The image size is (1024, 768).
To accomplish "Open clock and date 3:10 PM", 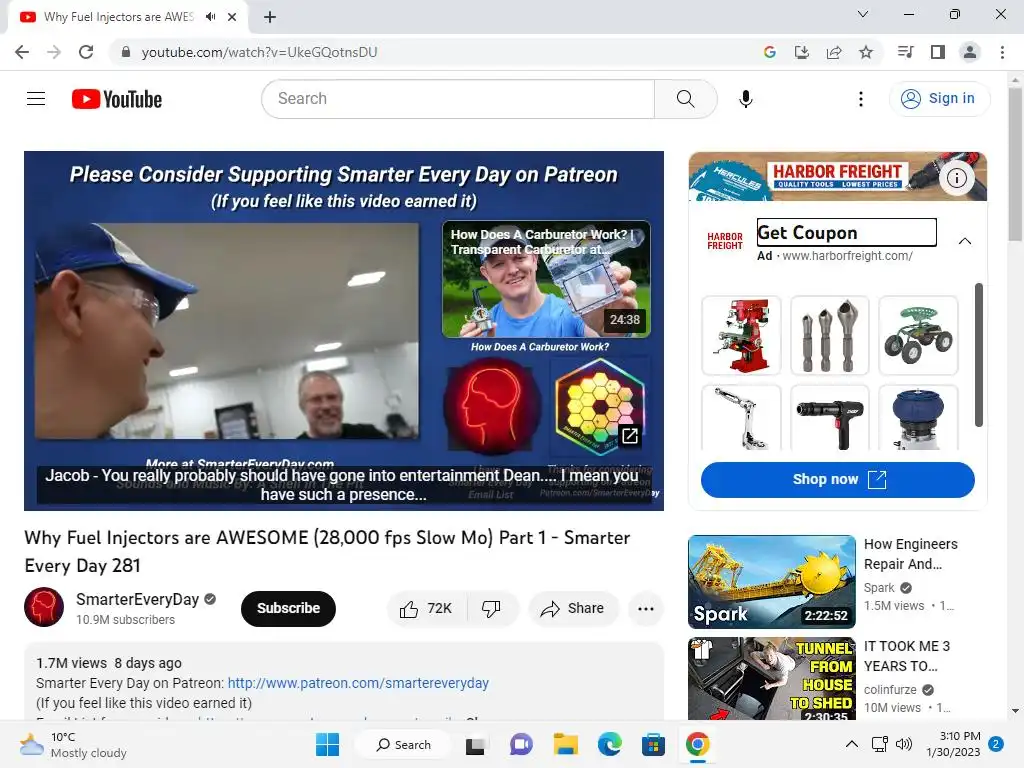I will [x=953, y=744].
